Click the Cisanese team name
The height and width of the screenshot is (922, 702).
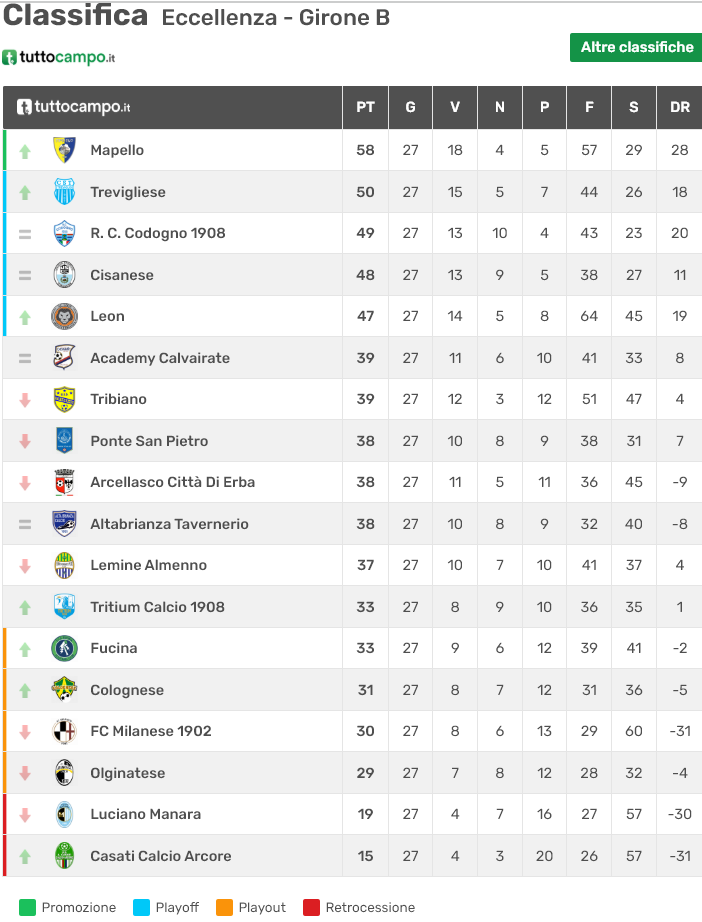[x=122, y=275]
